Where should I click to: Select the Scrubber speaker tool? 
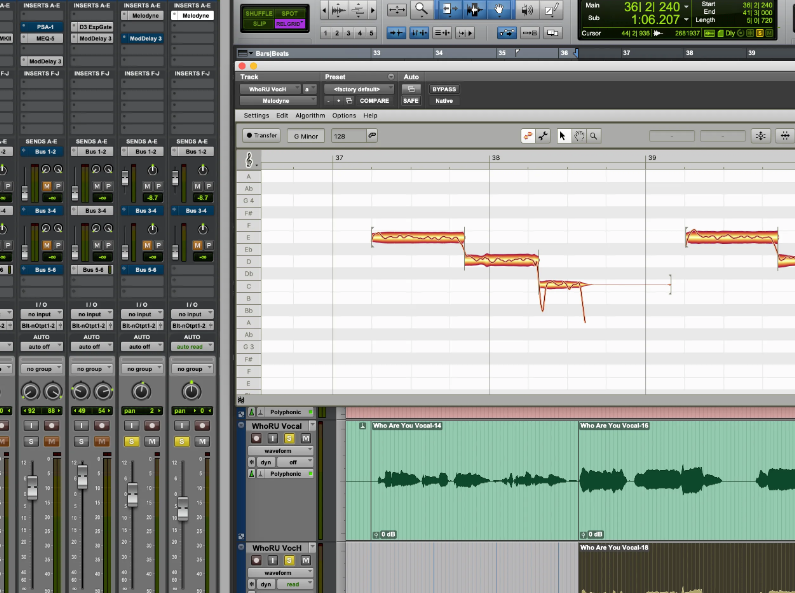click(x=527, y=10)
